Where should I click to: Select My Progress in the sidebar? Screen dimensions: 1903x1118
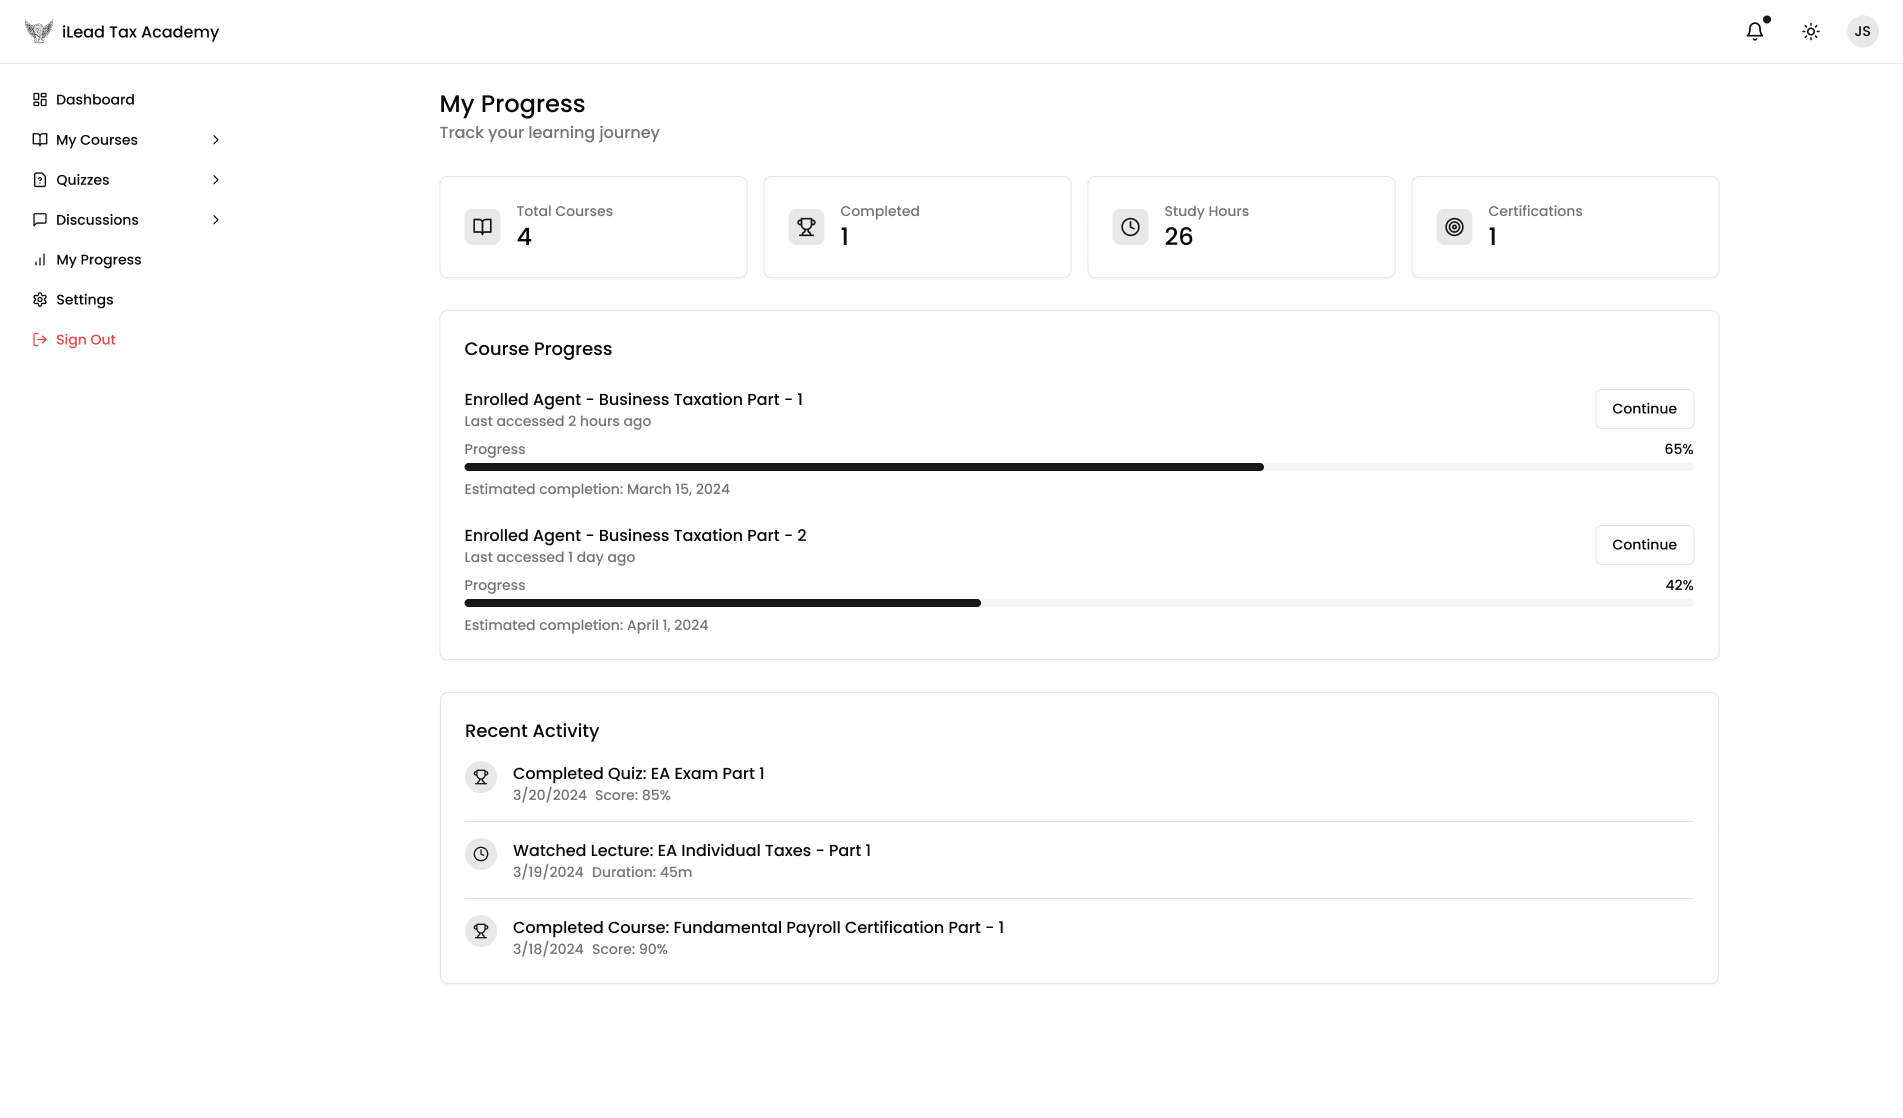coord(98,260)
